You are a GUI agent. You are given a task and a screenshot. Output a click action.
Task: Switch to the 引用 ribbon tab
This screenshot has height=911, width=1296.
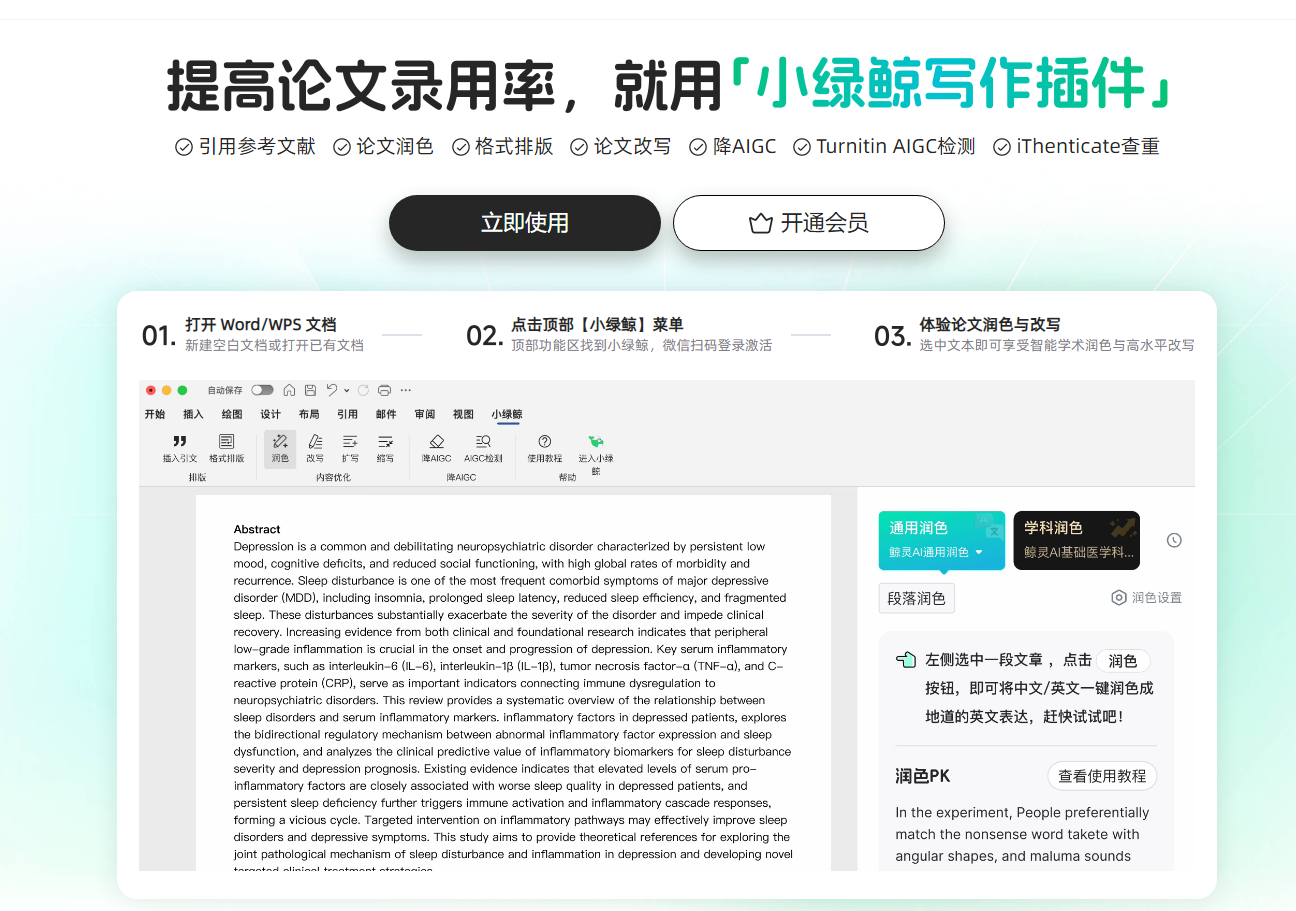coord(347,414)
